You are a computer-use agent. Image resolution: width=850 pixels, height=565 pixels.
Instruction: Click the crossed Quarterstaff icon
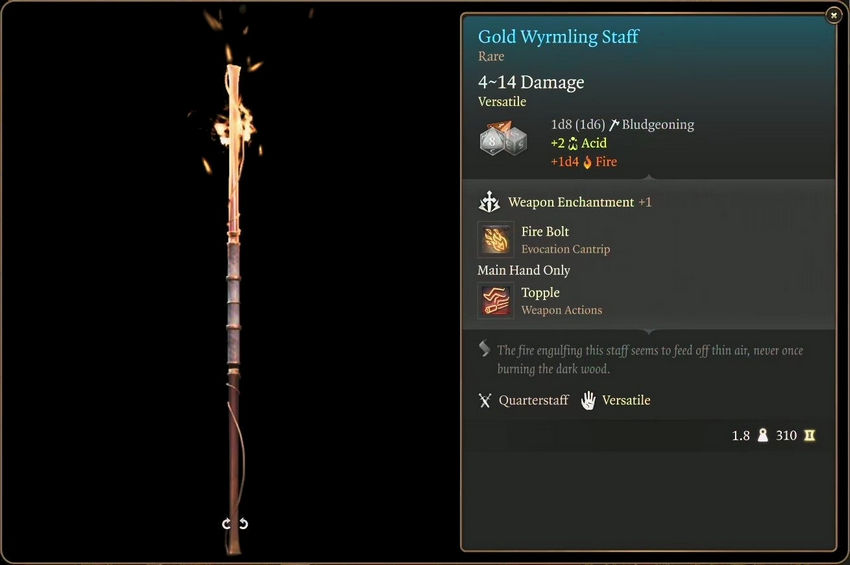click(x=485, y=401)
